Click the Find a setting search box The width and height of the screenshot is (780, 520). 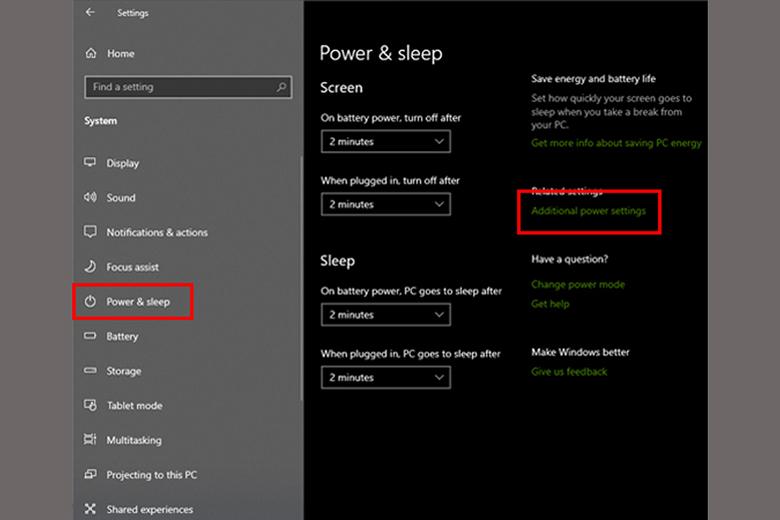pos(180,87)
